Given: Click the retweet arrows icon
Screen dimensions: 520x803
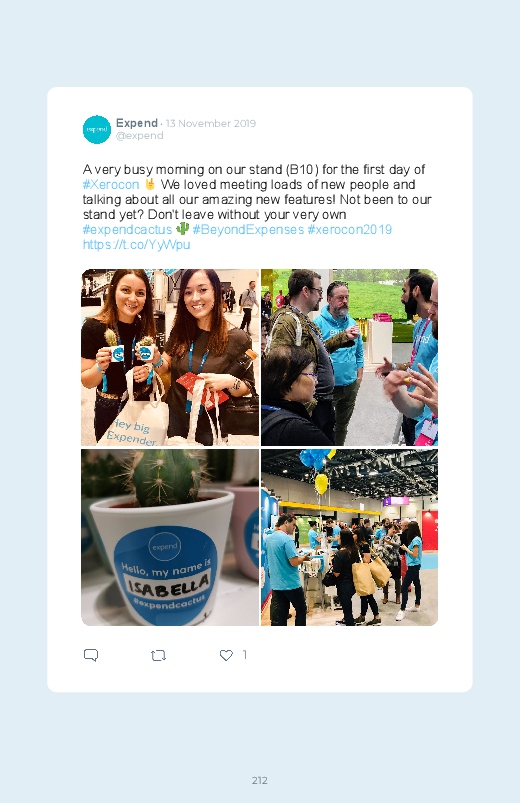Looking at the screenshot, I should point(158,655).
